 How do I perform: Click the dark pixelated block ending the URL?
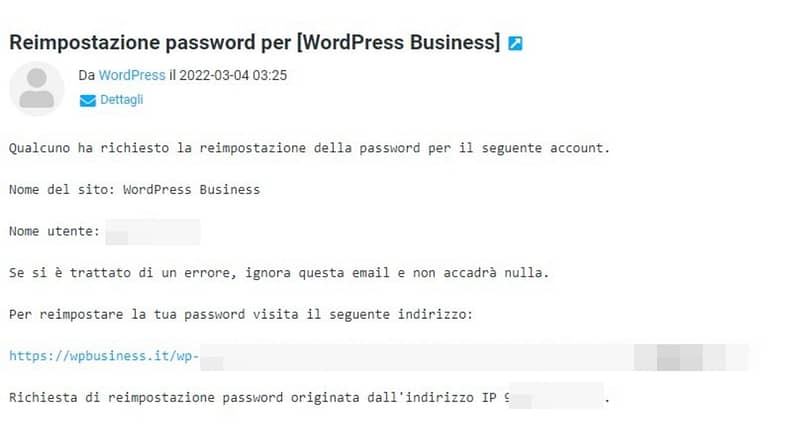(680, 357)
